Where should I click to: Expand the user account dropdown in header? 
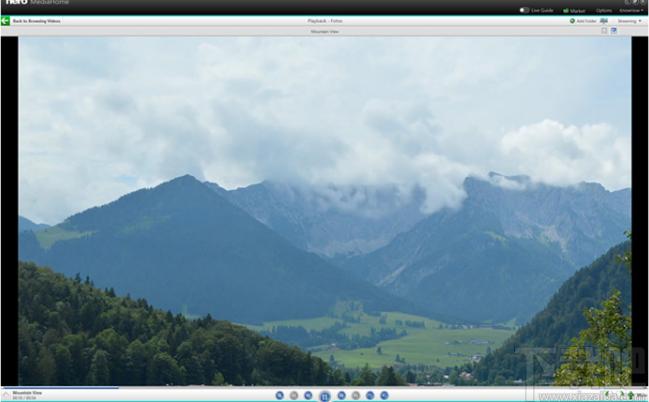pos(631,10)
